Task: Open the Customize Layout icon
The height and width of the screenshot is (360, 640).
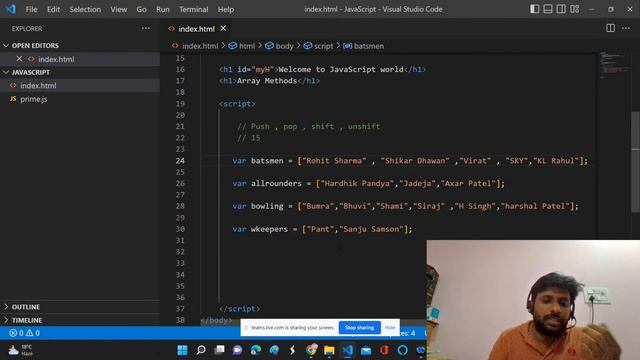Action: (575, 9)
